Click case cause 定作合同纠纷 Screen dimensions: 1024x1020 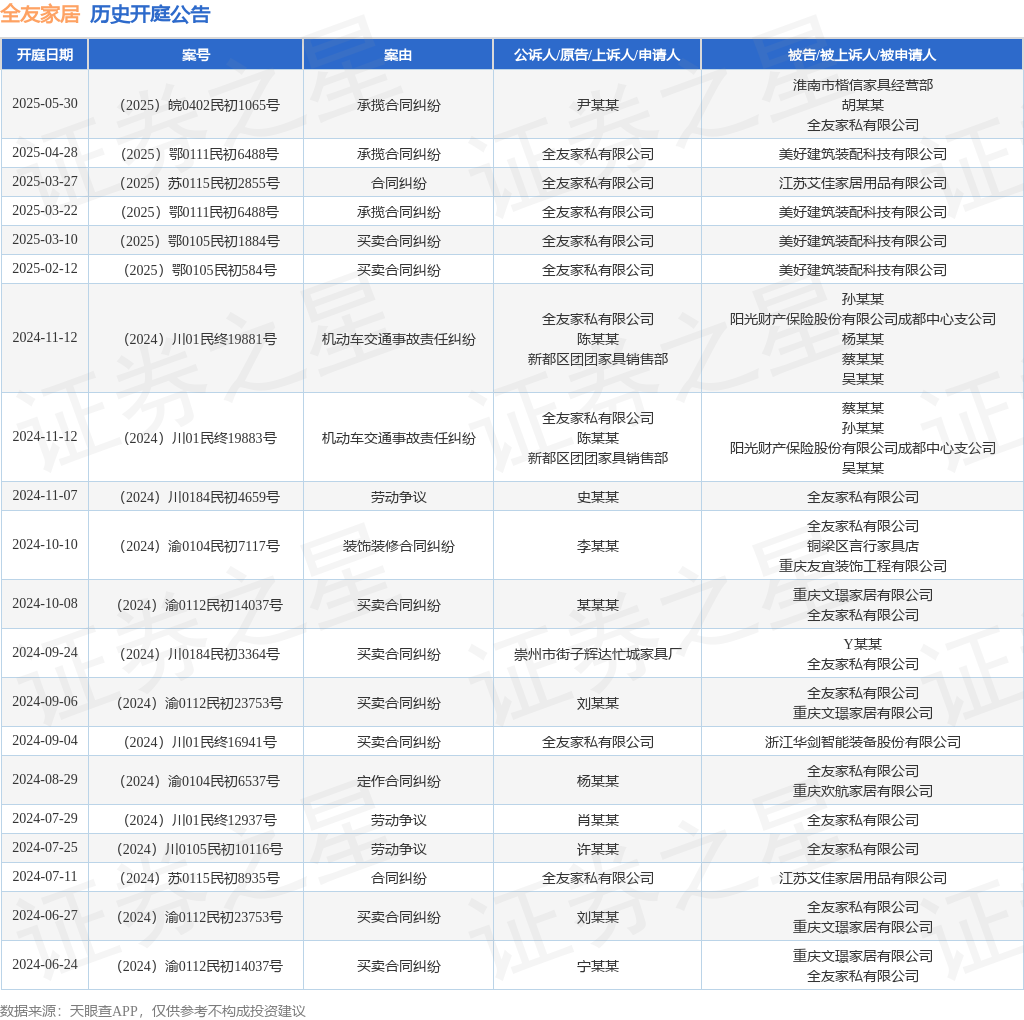click(398, 782)
